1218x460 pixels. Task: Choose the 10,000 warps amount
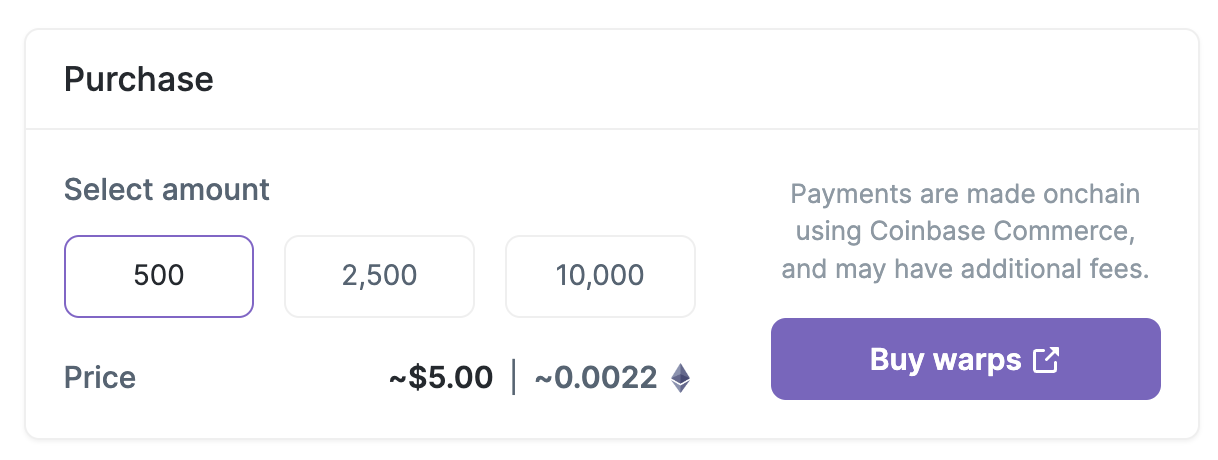(x=600, y=276)
